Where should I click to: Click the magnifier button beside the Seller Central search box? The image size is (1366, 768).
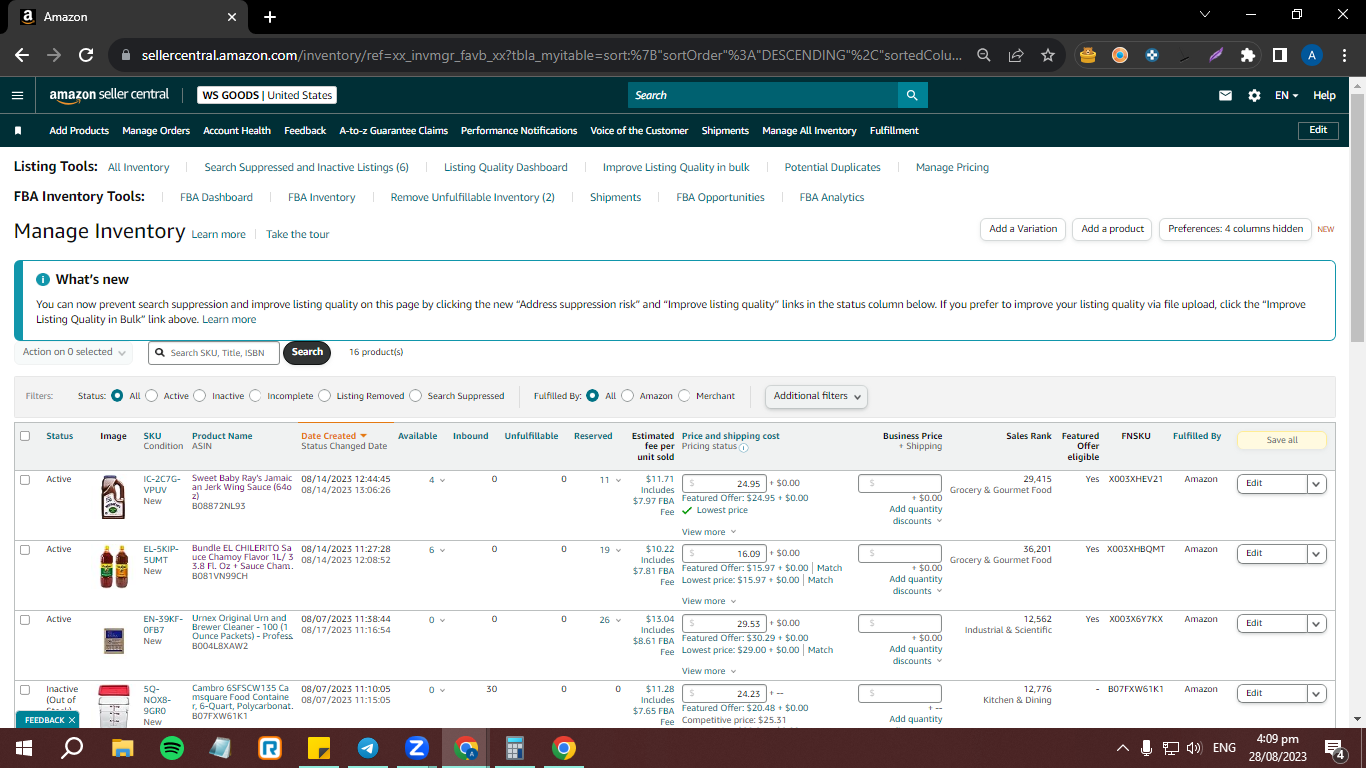pos(912,95)
